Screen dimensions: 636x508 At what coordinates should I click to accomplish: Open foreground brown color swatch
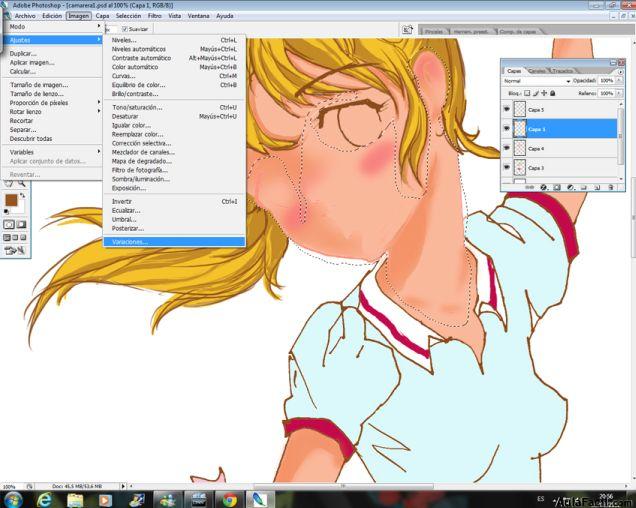[11, 200]
